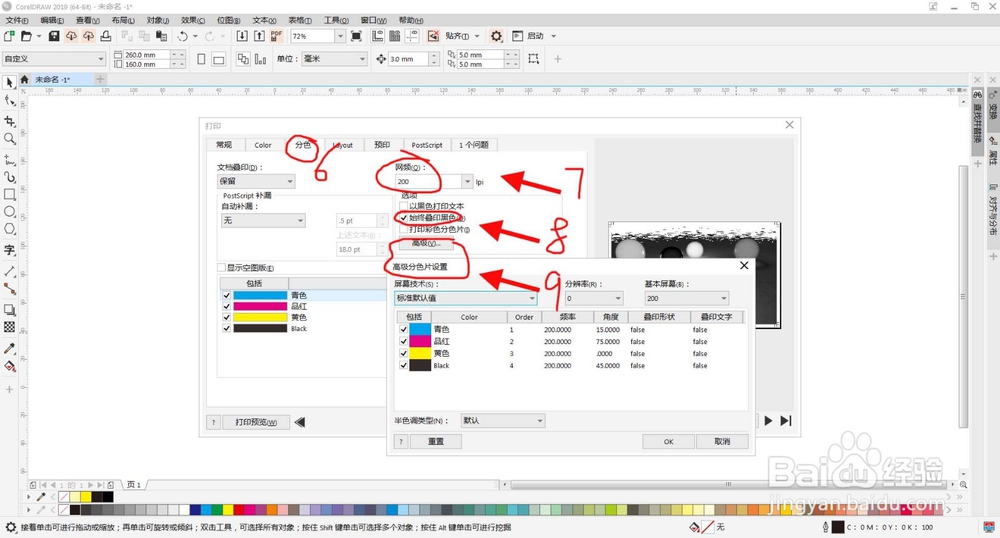Click the next page play arrow in preview
This screenshot has width=1000, height=538.
[768, 421]
